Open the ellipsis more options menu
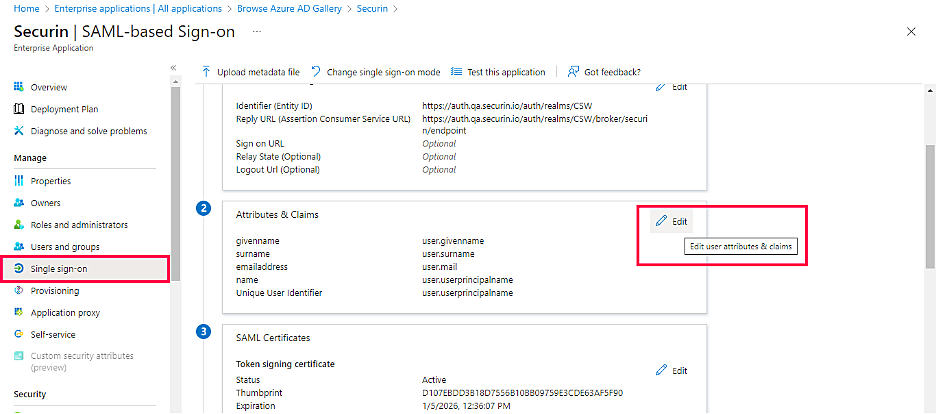 pyautogui.click(x=257, y=31)
